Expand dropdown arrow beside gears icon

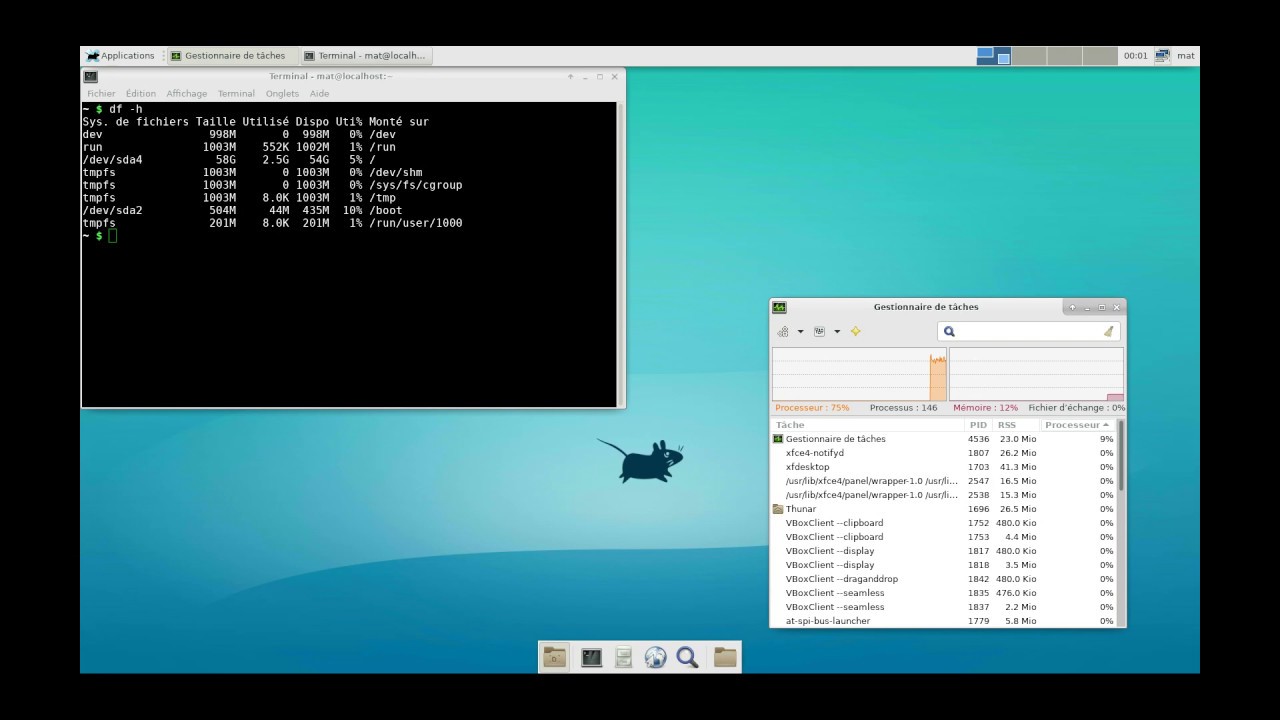[x=800, y=332]
